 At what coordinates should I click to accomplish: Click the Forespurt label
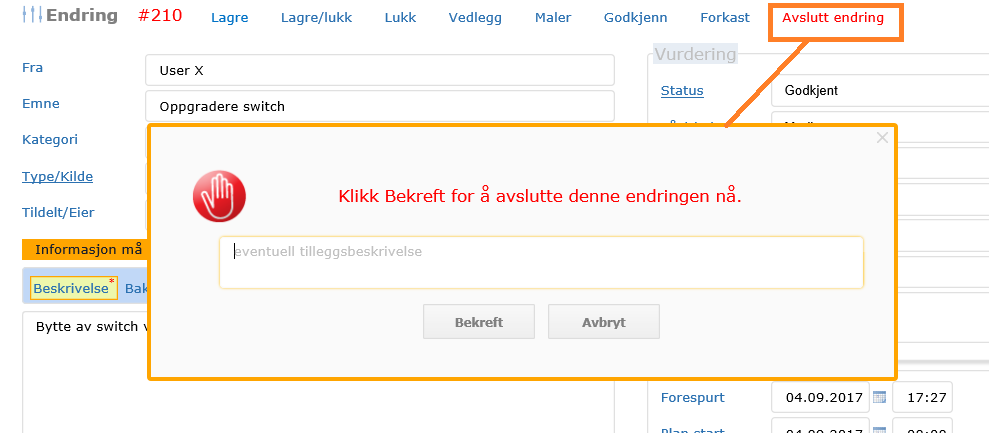point(693,398)
